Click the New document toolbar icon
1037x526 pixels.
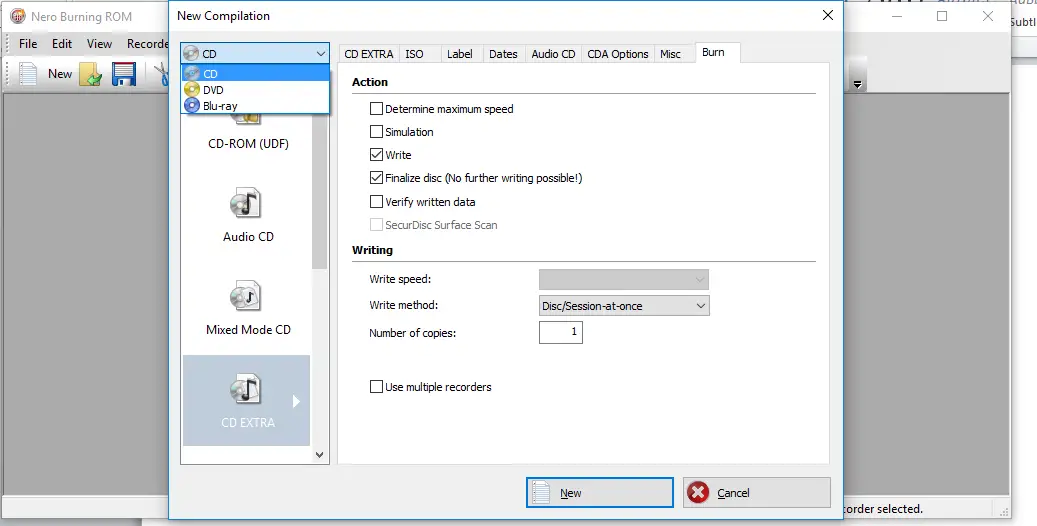pyautogui.click(x=27, y=73)
